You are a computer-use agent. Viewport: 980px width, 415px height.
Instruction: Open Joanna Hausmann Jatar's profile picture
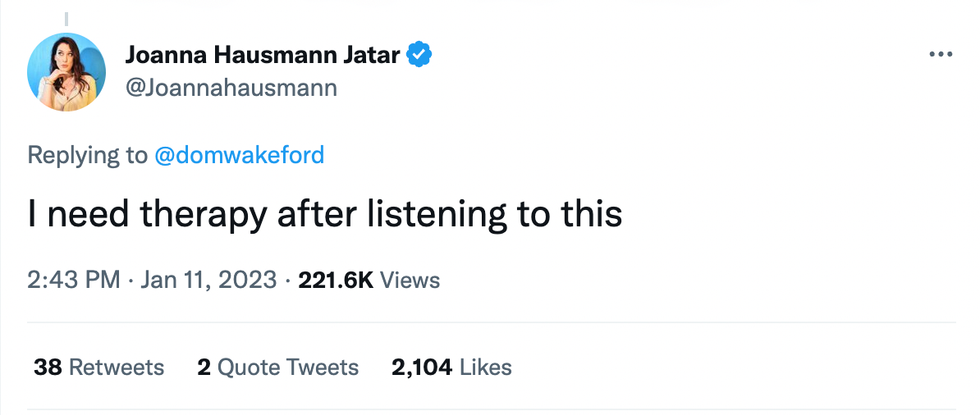click(67, 71)
